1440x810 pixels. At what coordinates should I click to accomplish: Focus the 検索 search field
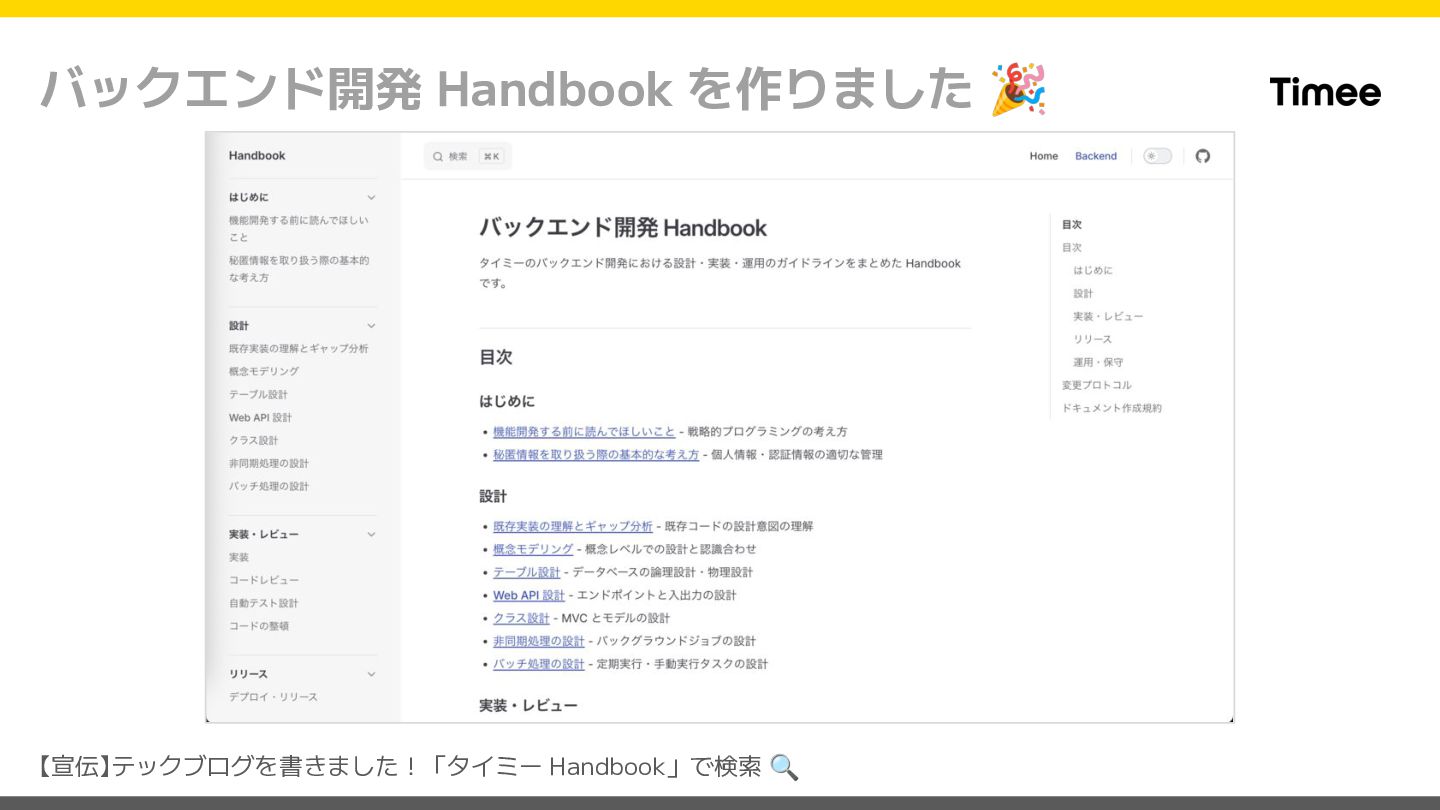click(x=467, y=156)
